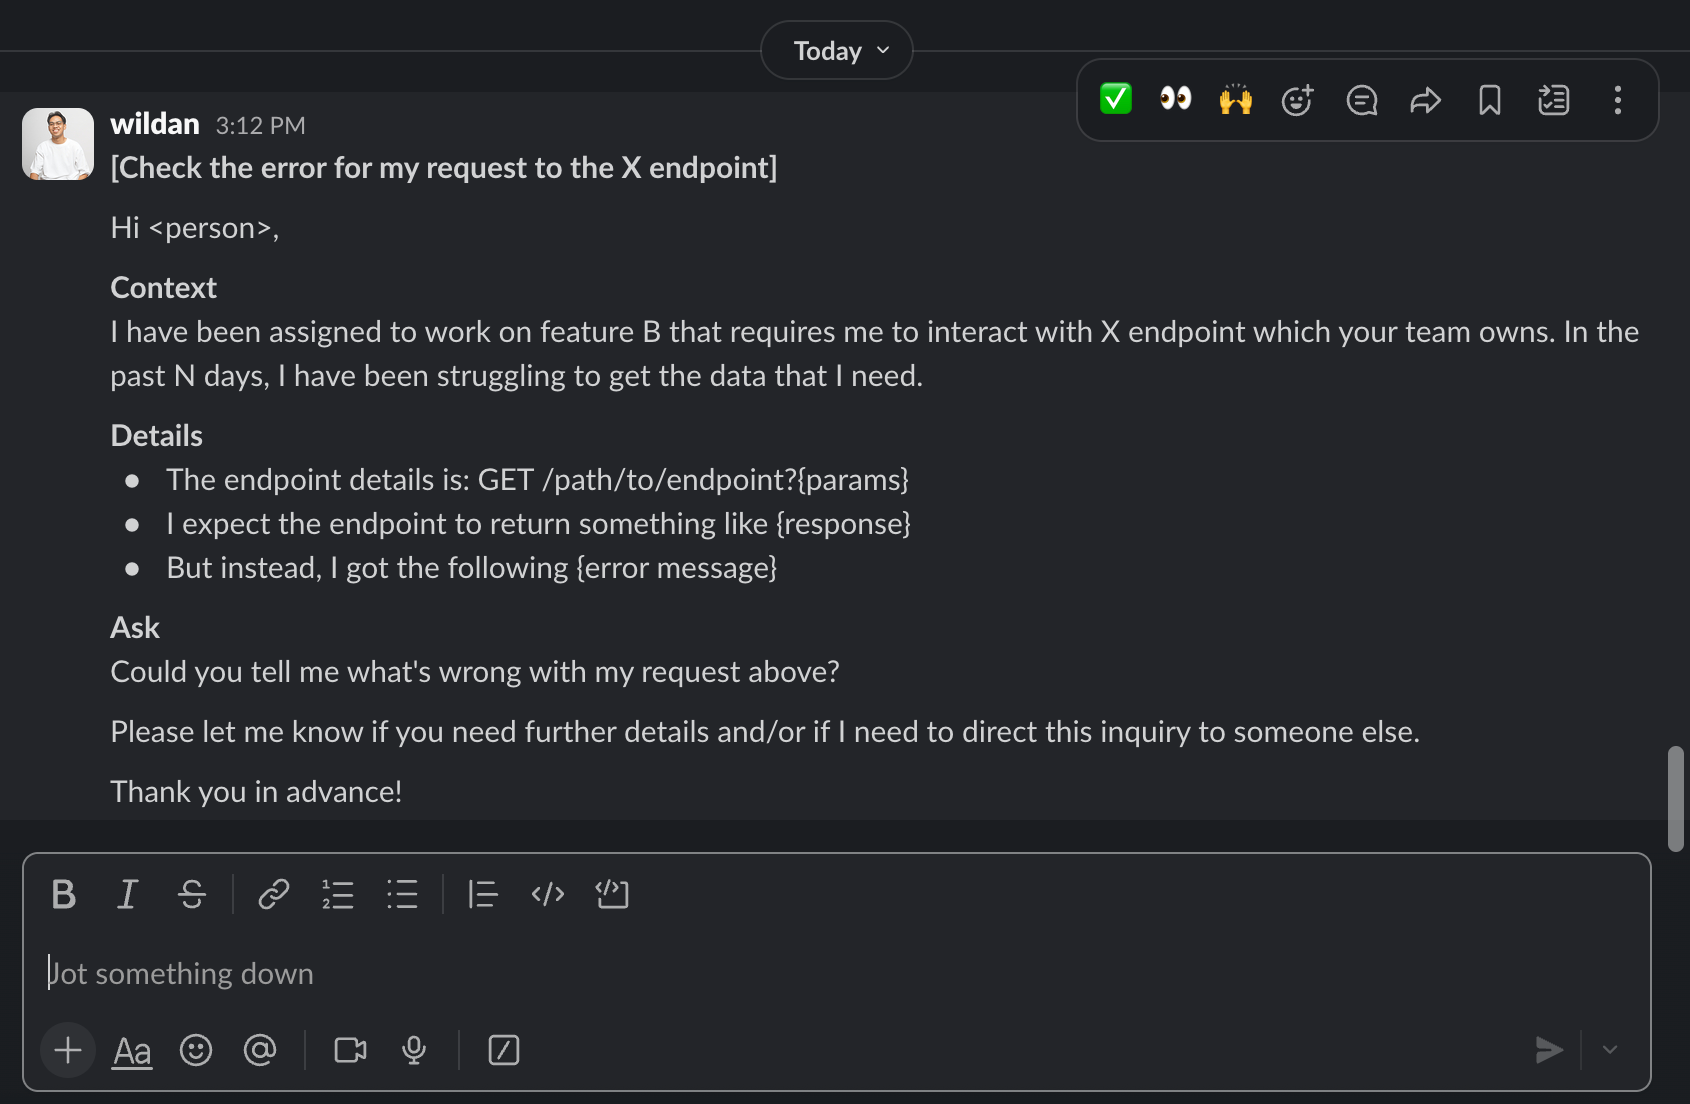Focus the 'Jot something down' message field
This screenshot has width=1690, height=1104.
836,973
